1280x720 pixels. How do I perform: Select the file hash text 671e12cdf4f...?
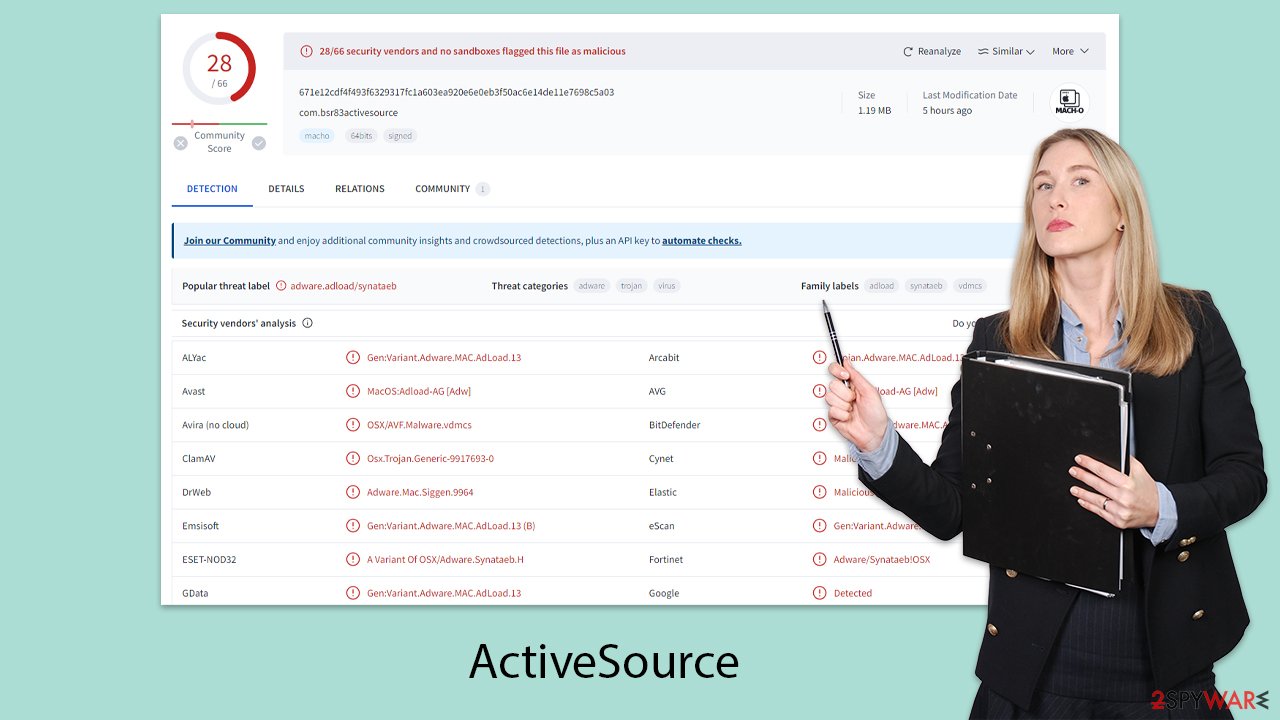click(457, 92)
